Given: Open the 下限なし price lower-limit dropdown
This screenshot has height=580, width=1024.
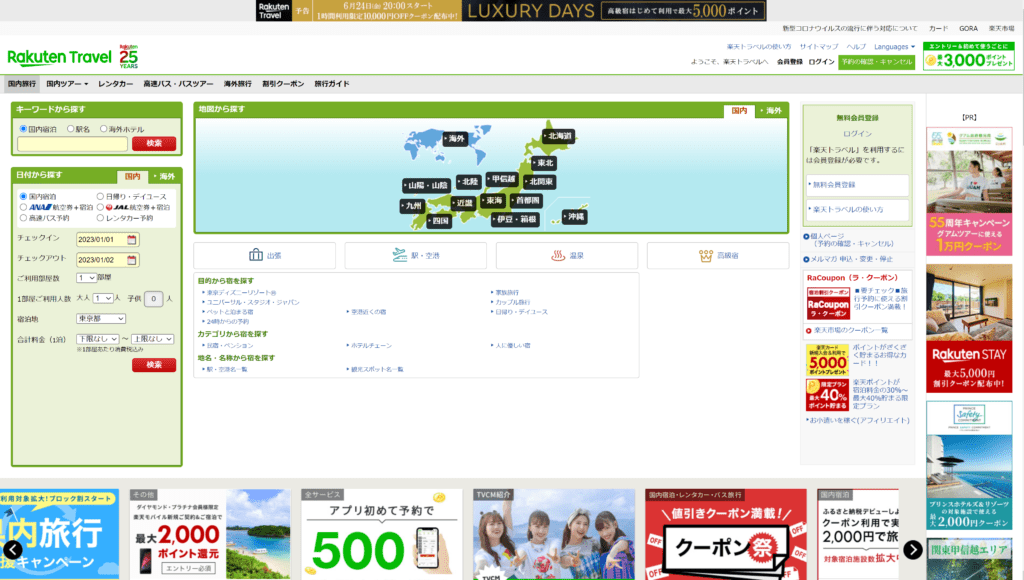Looking at the screenshot, I should 100,339.
